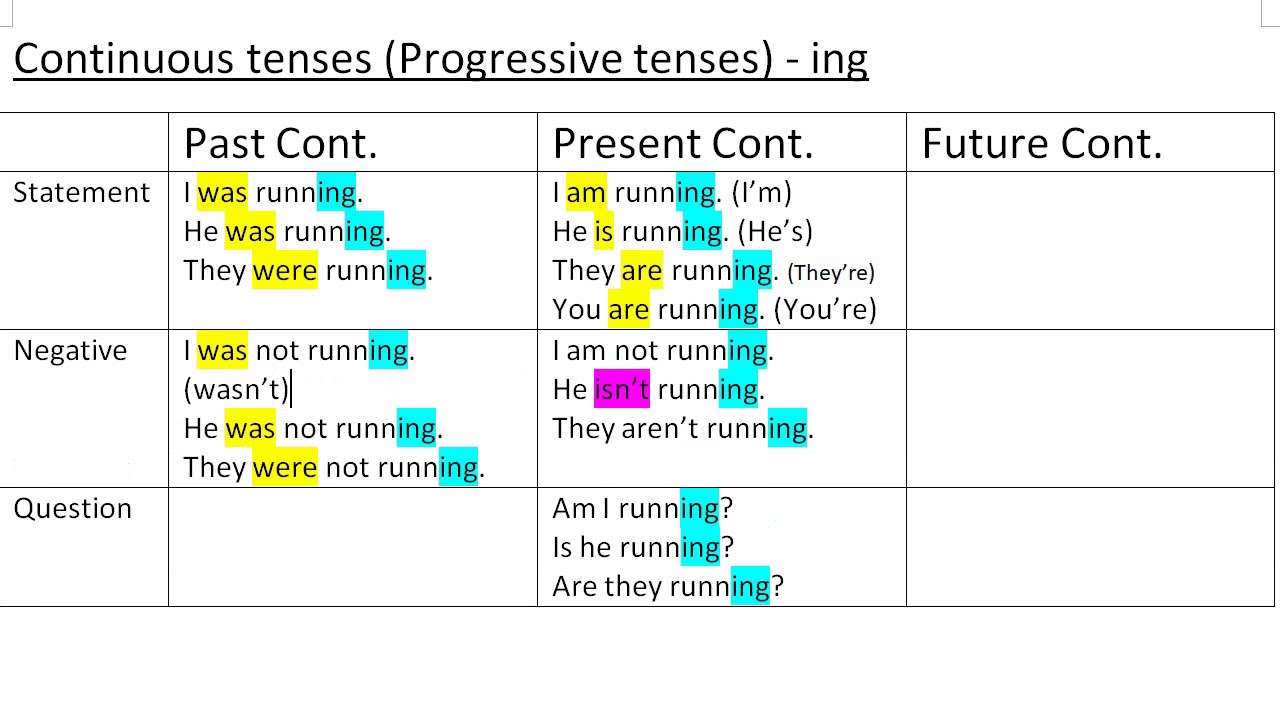
Task: Place cursor in empty Future Cont. Negative cell
Action: pyautogui.click(x=1090, y=408)
